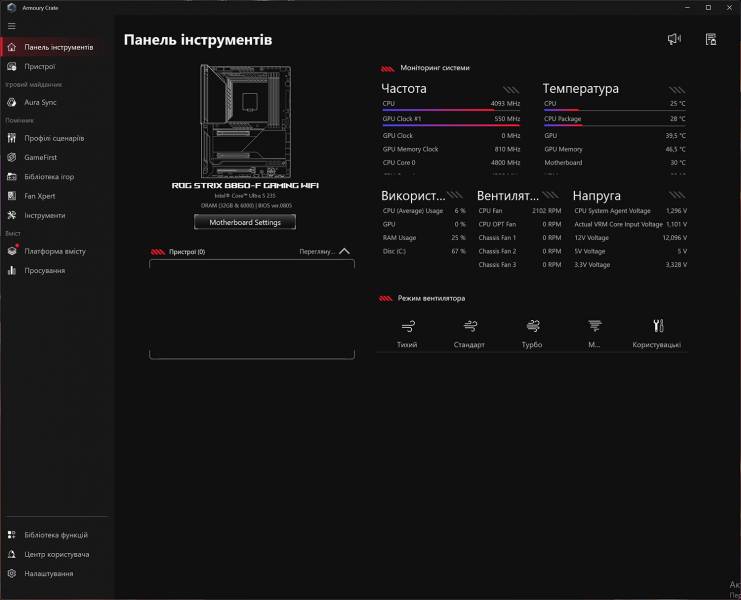
Task: Click the CPU (Average) Usage 6 % row
Action: click(424, 211)
